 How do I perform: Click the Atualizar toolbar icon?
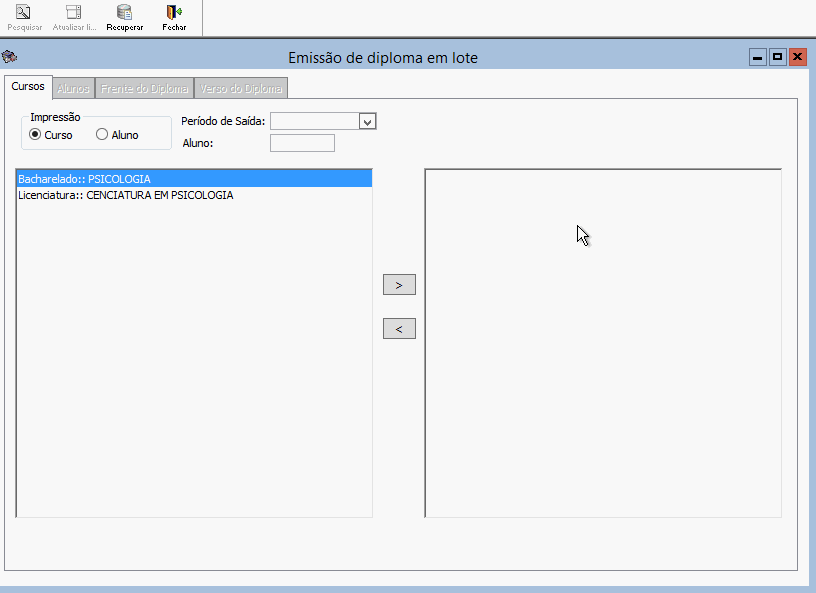pyautogui.click(x=73, y=13)
